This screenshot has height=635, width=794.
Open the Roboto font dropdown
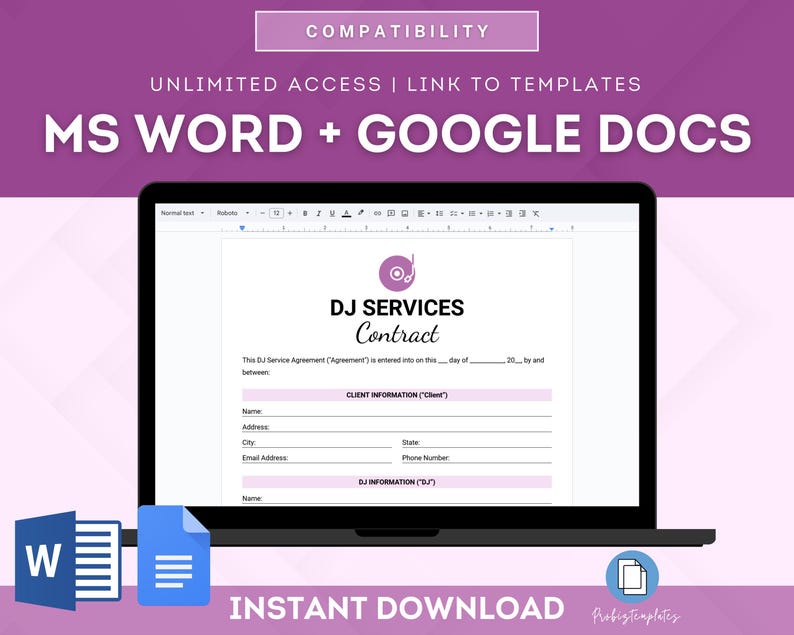(x=233, y=213)
